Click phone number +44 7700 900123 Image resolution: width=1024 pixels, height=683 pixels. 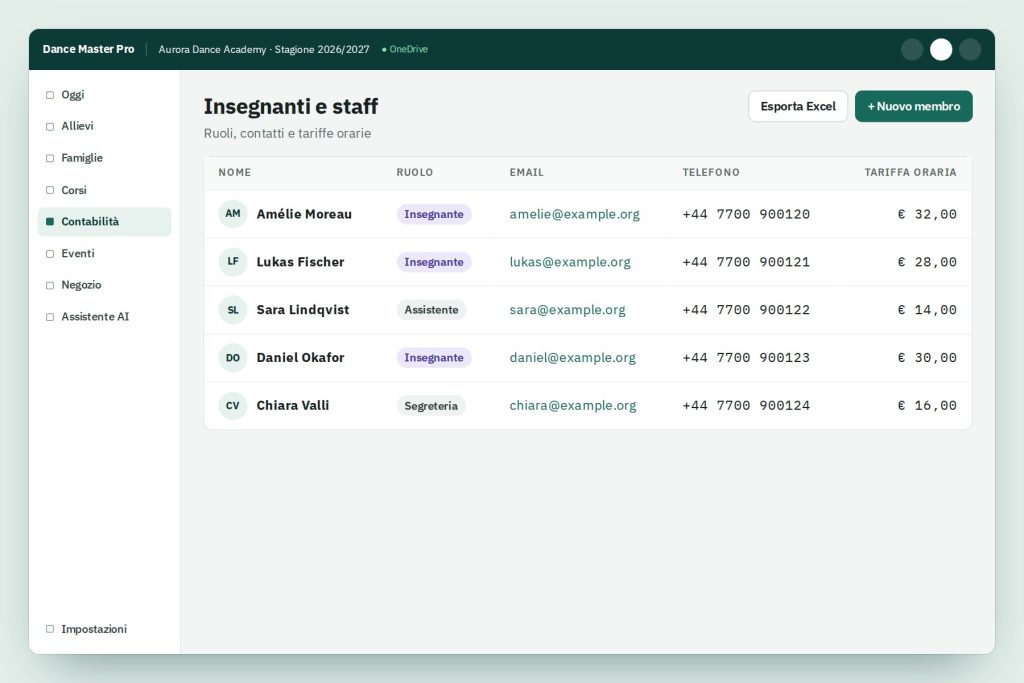pos(746,357)
